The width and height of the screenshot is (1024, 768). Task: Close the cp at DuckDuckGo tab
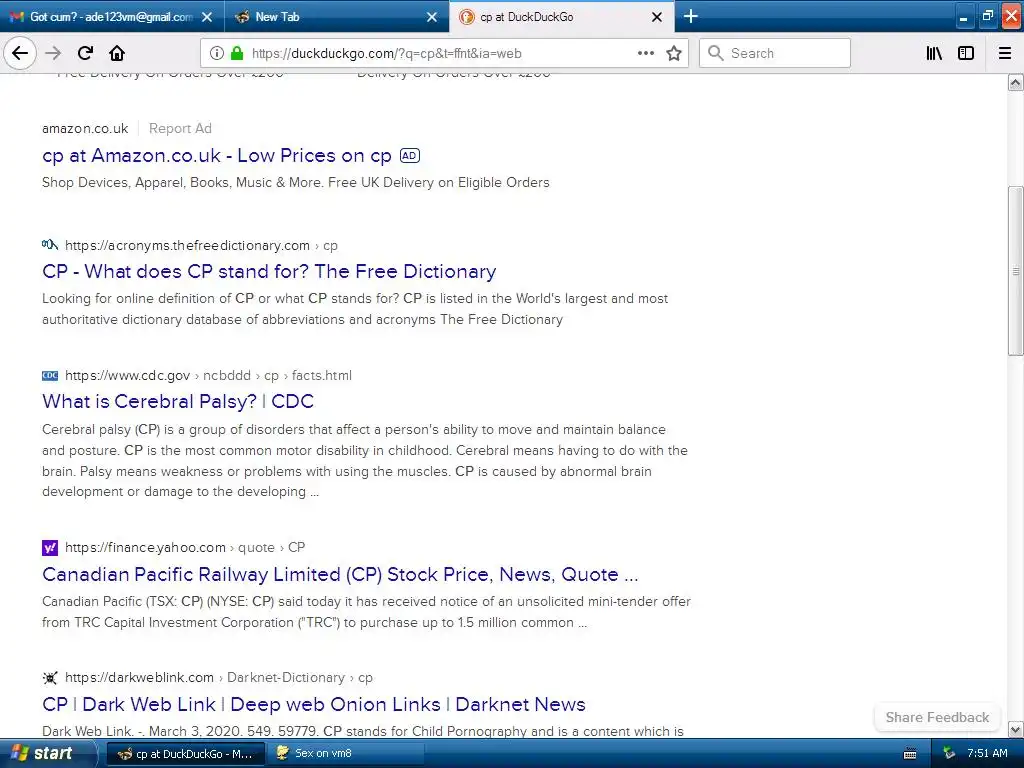point(657,17)
